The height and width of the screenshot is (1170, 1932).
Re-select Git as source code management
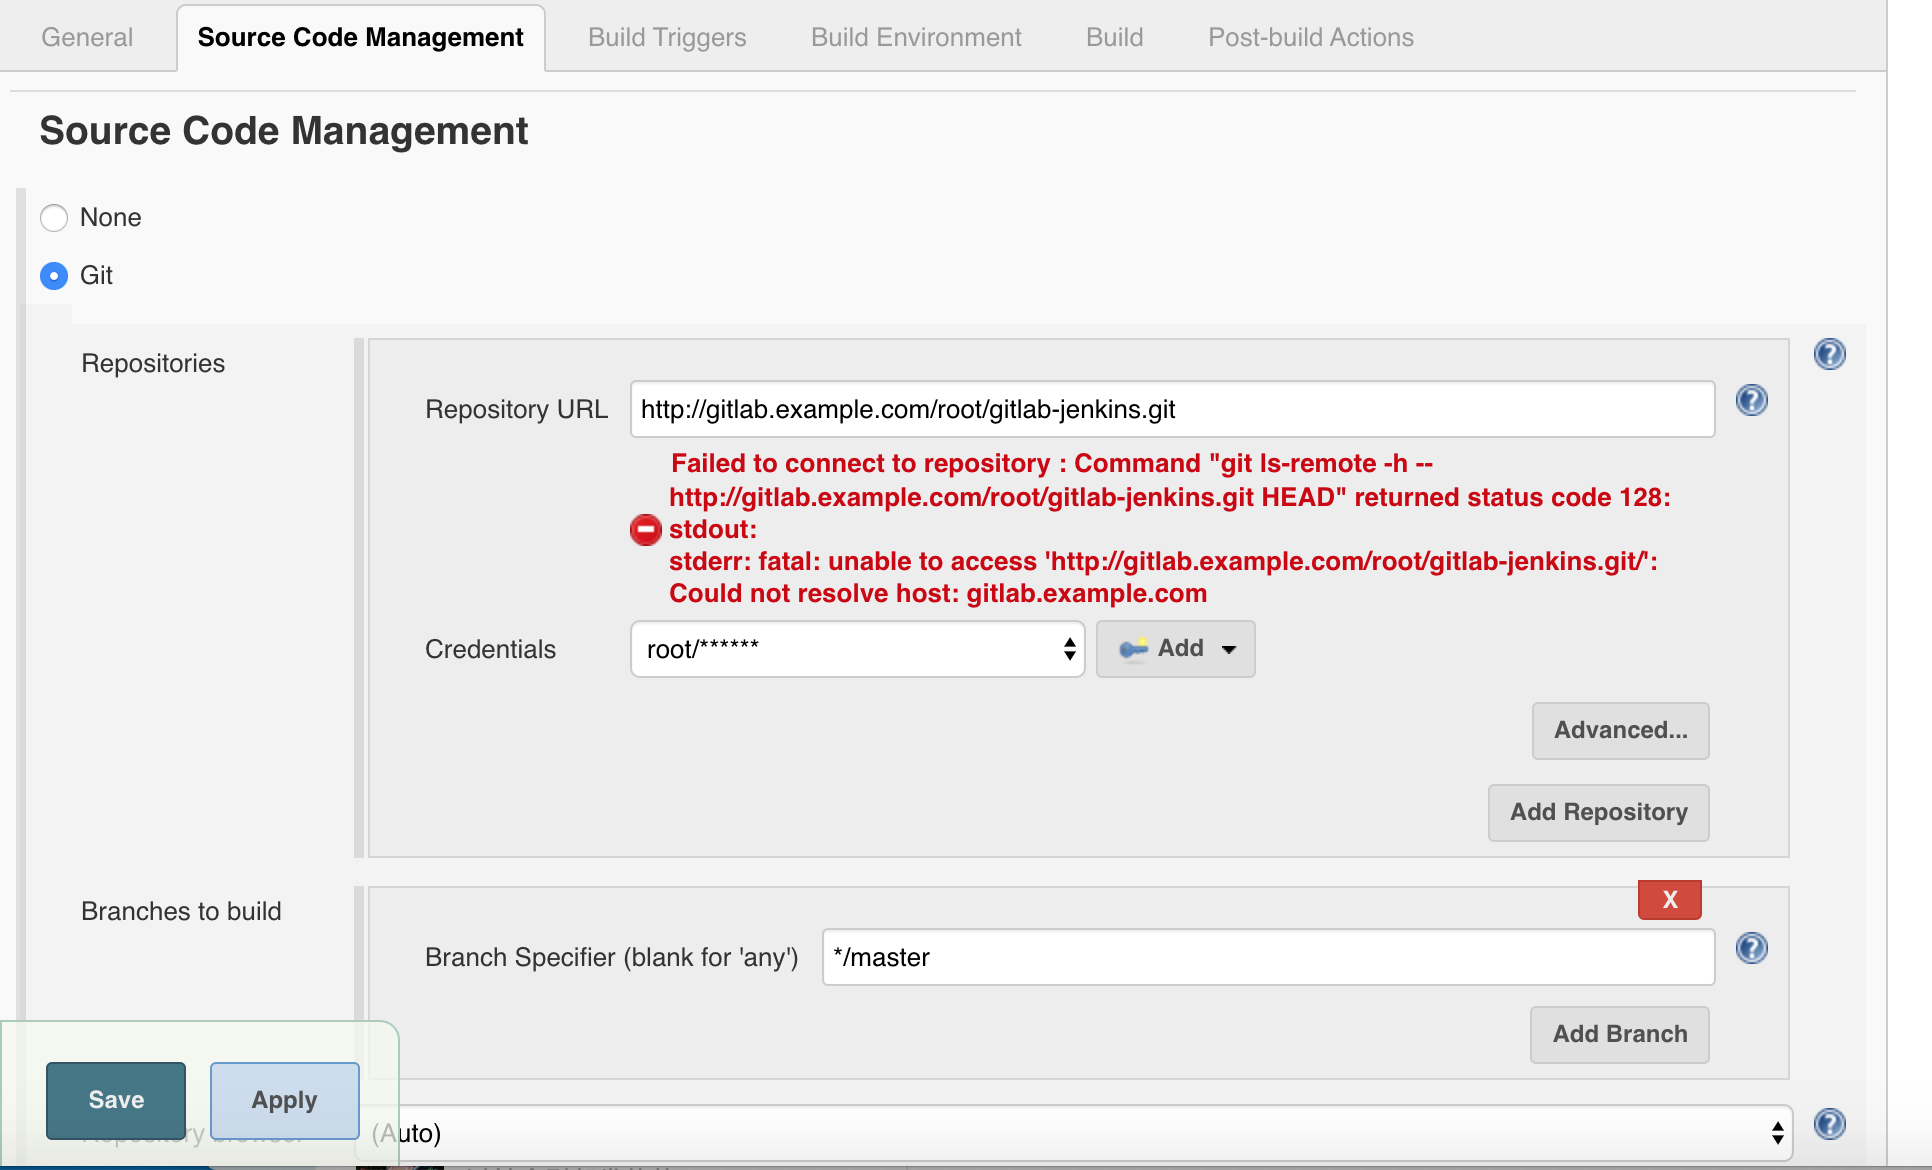click(54, 276)
